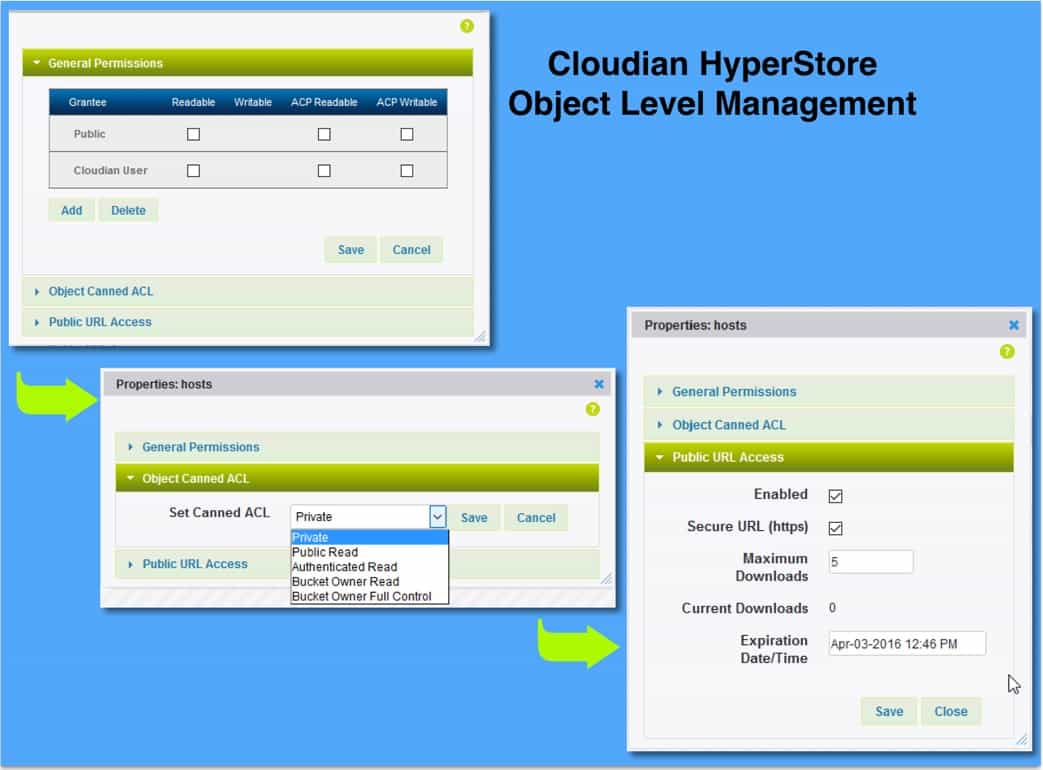The image size is (1043, 770).
Task: Expand General Permissions in Public URL window
Action: [829, 392]
